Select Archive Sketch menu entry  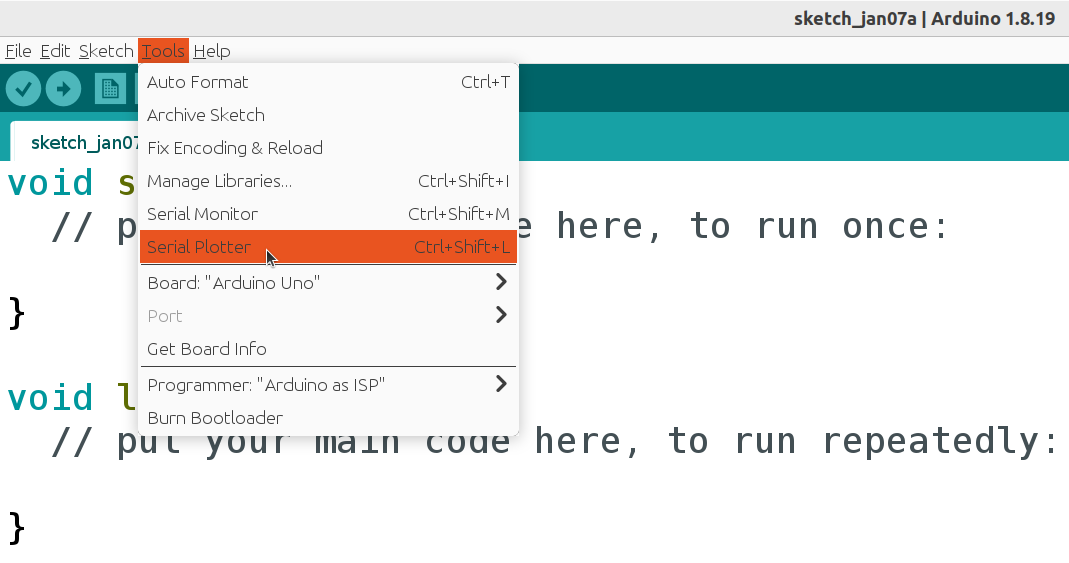[329, 115]
